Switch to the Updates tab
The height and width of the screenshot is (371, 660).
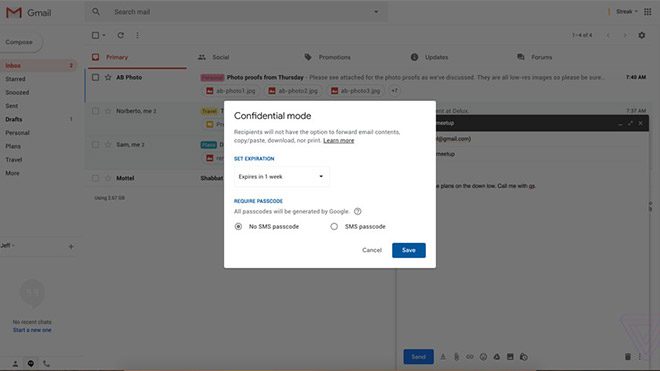[429, 57]
